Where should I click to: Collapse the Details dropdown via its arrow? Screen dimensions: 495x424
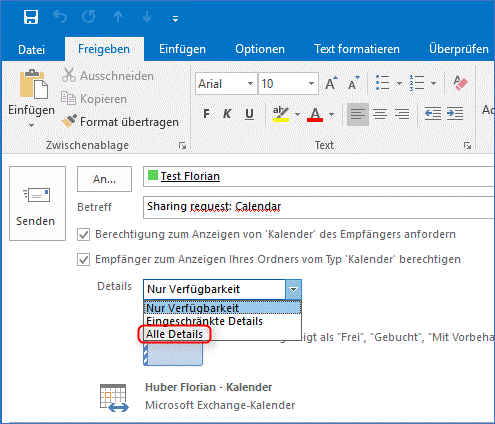[x=294, y=289]
